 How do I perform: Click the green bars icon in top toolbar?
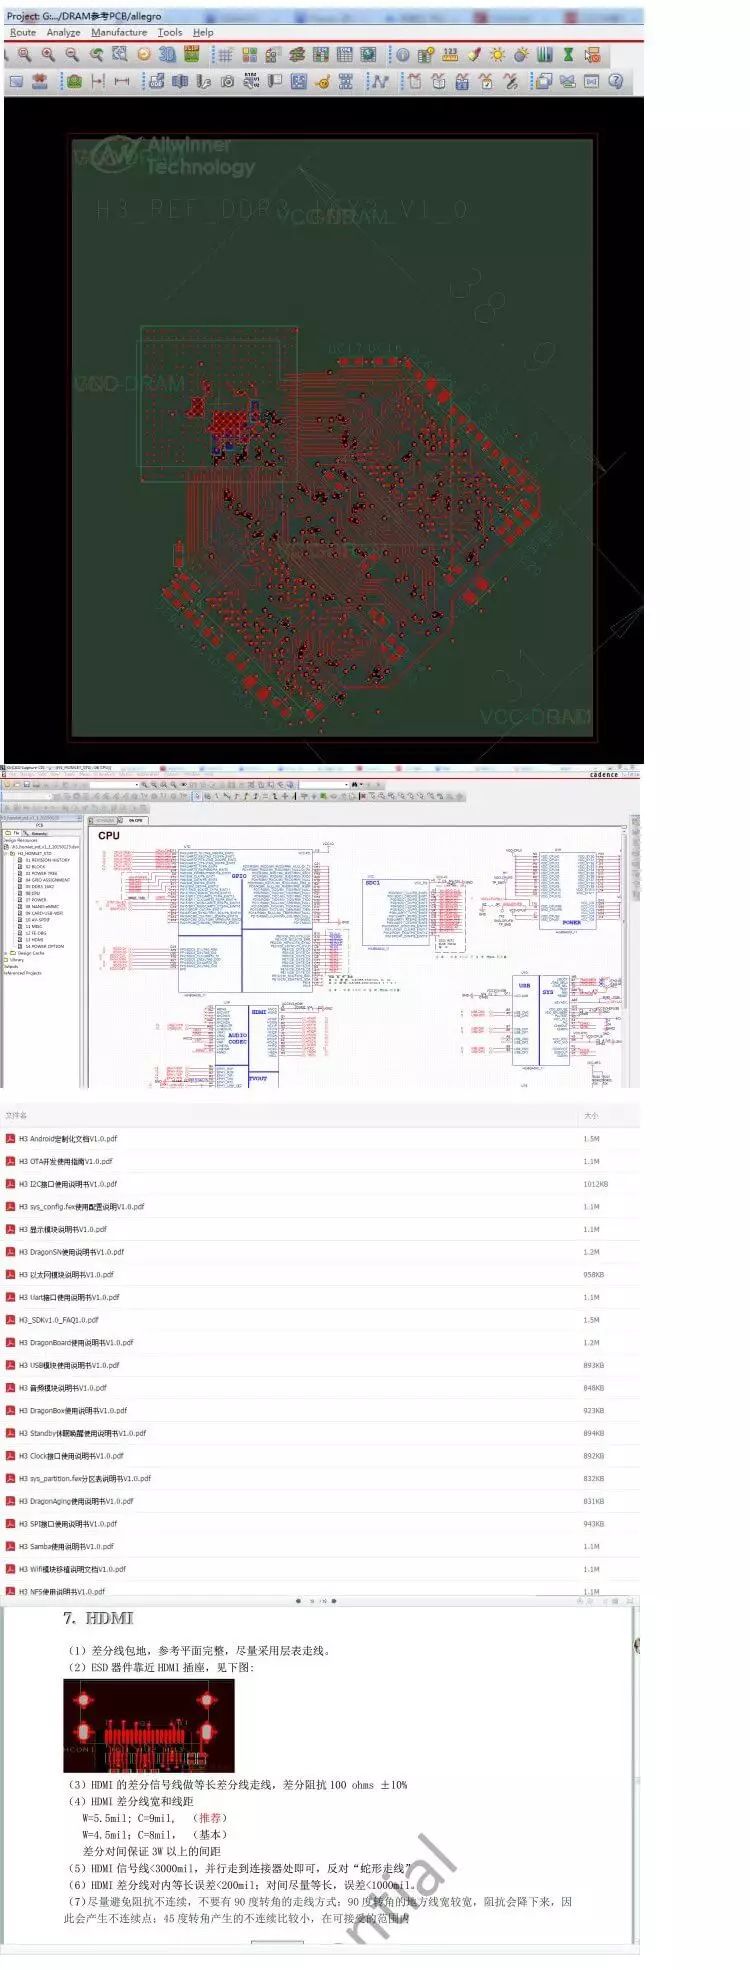pyautogui.click(x=544, y=55)
